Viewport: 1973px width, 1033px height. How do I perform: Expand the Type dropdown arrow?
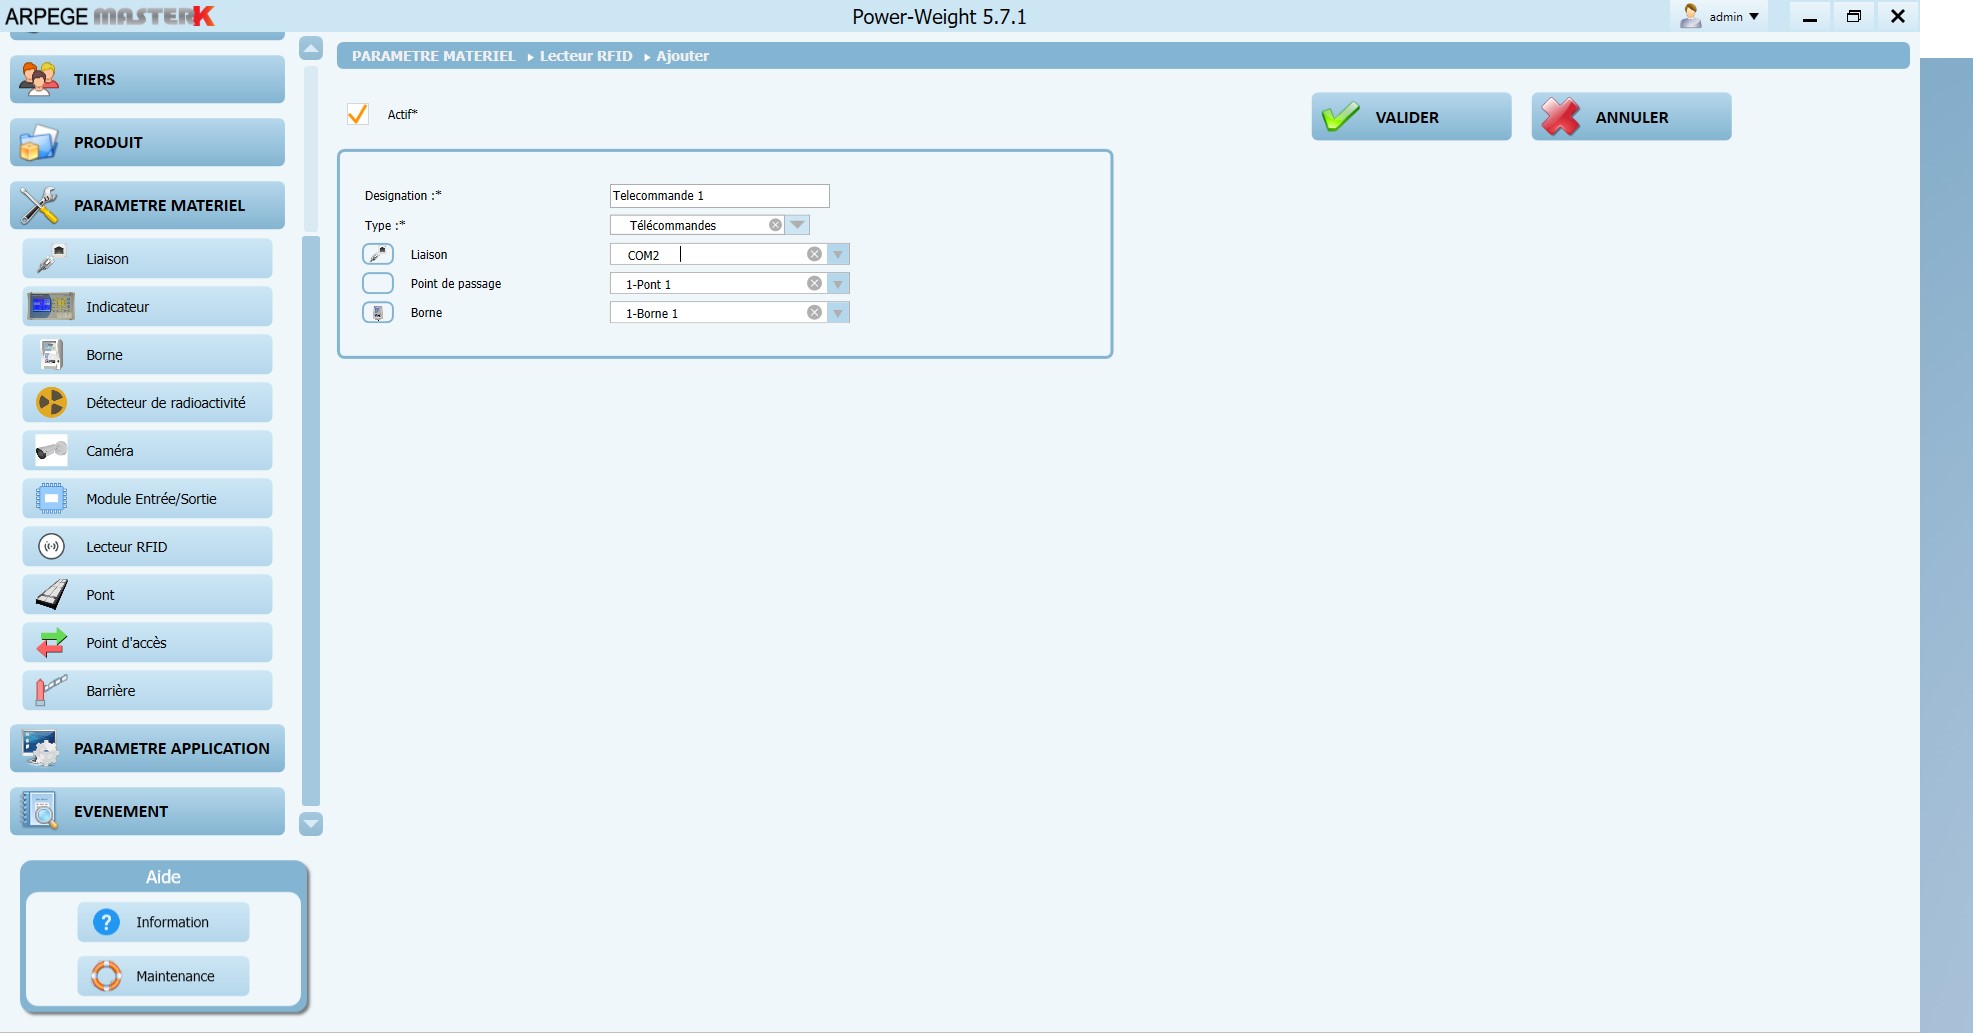point(797,226)
